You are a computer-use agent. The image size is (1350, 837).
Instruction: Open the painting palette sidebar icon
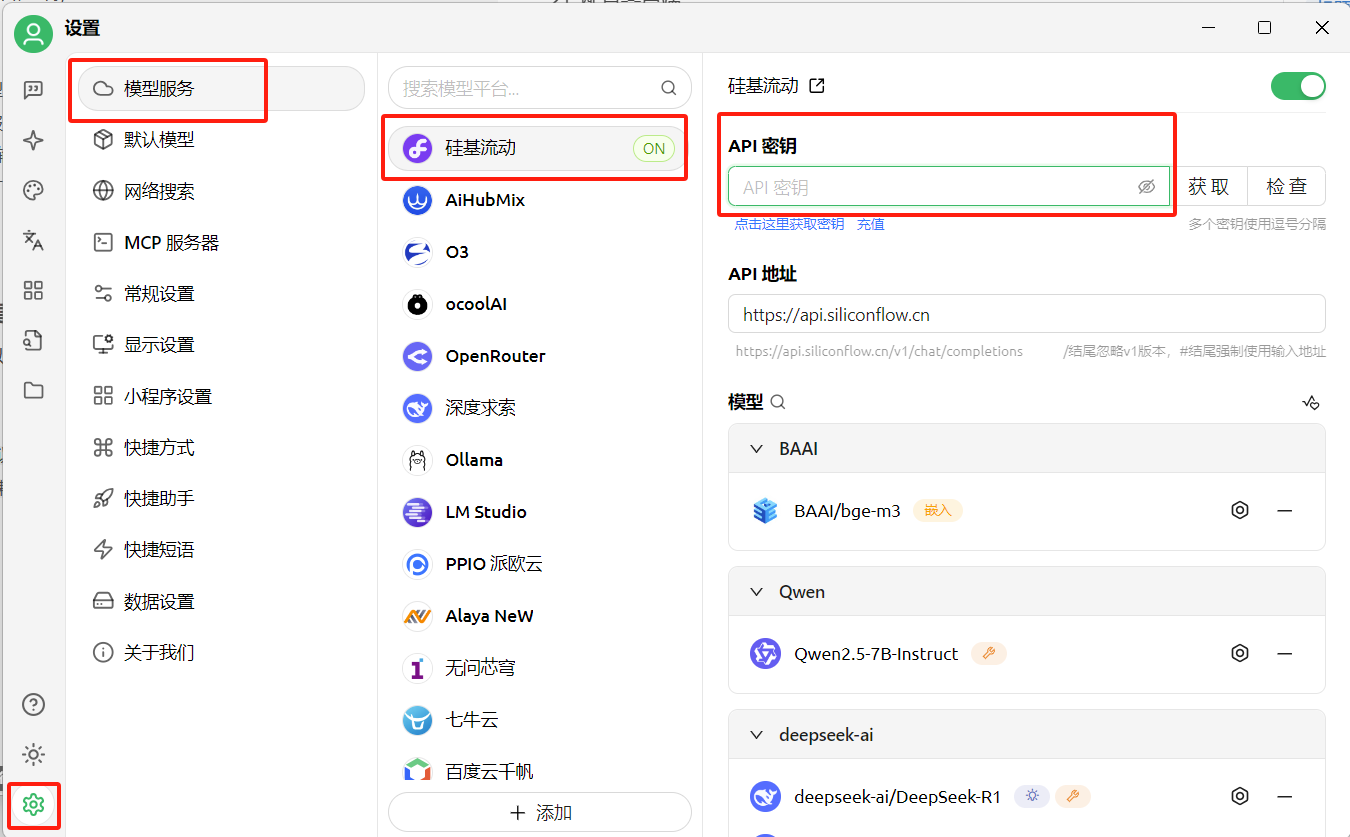point(33,190)
